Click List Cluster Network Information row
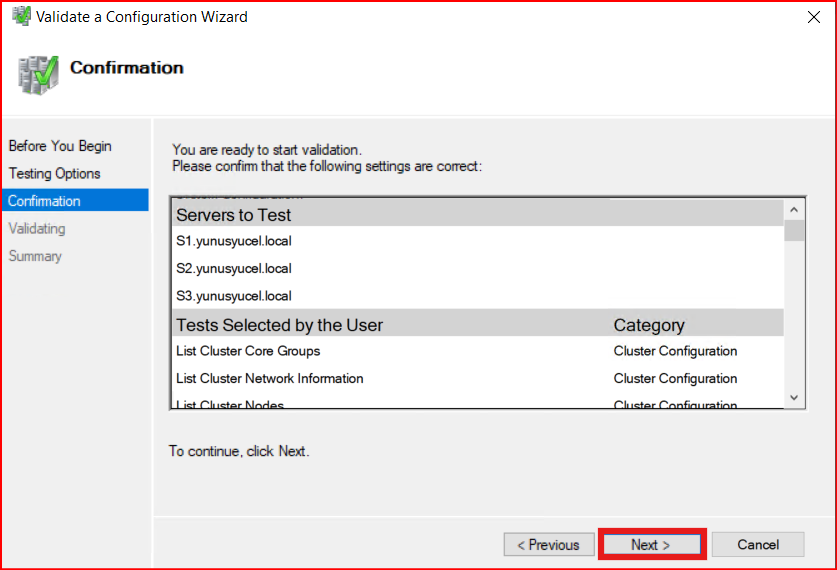This screenshot has width=837, height=570. tap(270, 378)
